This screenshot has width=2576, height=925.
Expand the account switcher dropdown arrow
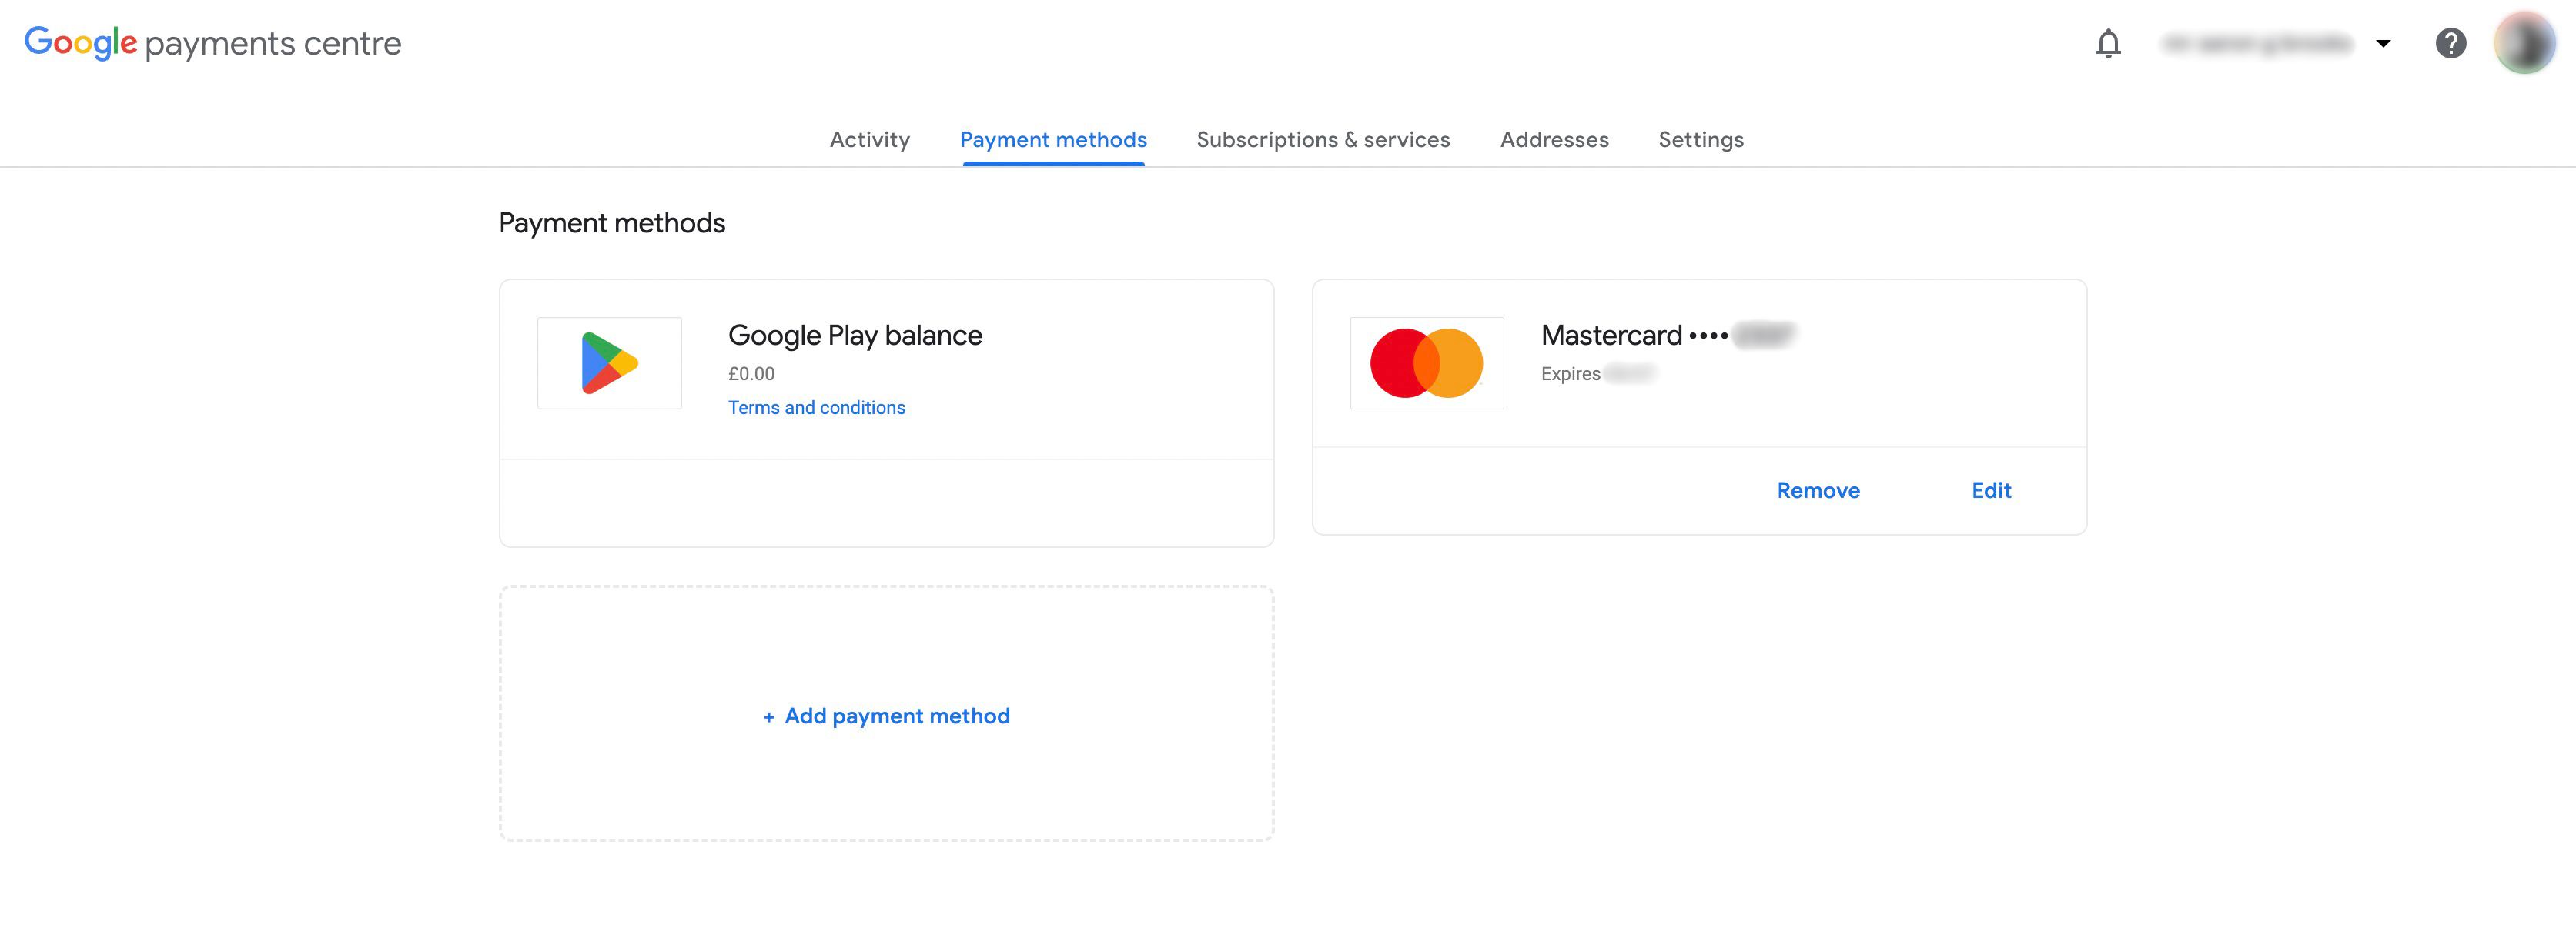tap(2385, 43)
